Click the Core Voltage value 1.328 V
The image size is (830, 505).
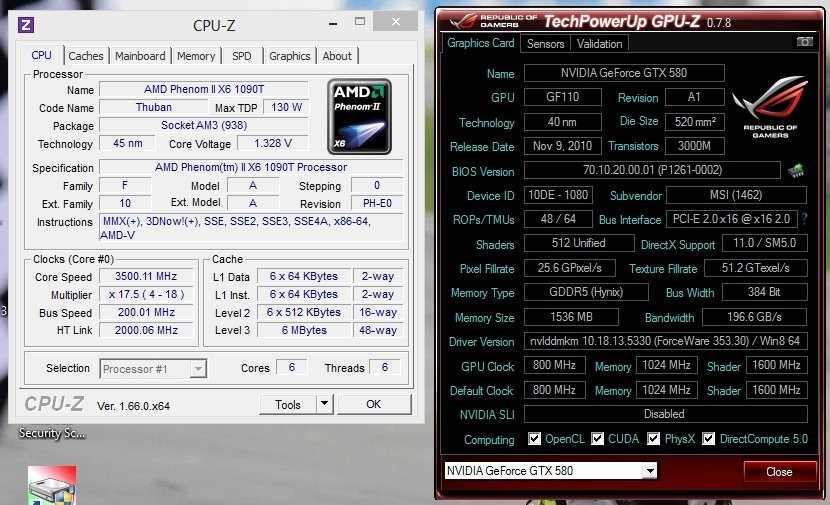(x=273, y=143)
